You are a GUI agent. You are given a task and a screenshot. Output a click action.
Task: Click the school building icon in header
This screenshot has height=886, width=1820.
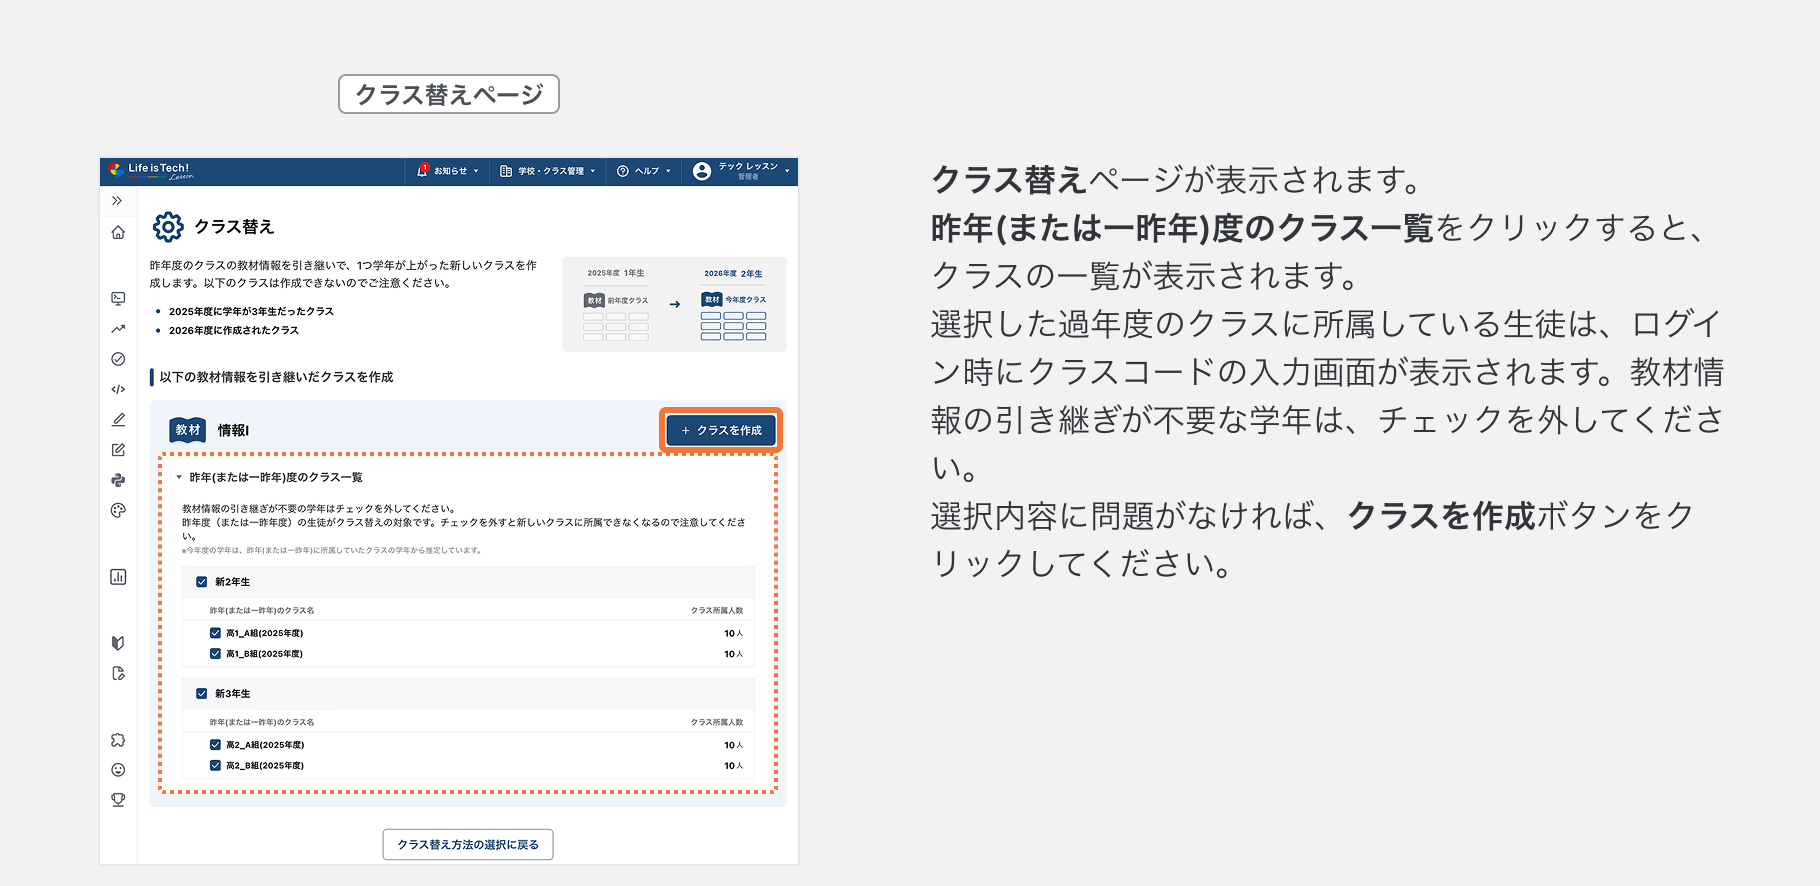[506, 171]
